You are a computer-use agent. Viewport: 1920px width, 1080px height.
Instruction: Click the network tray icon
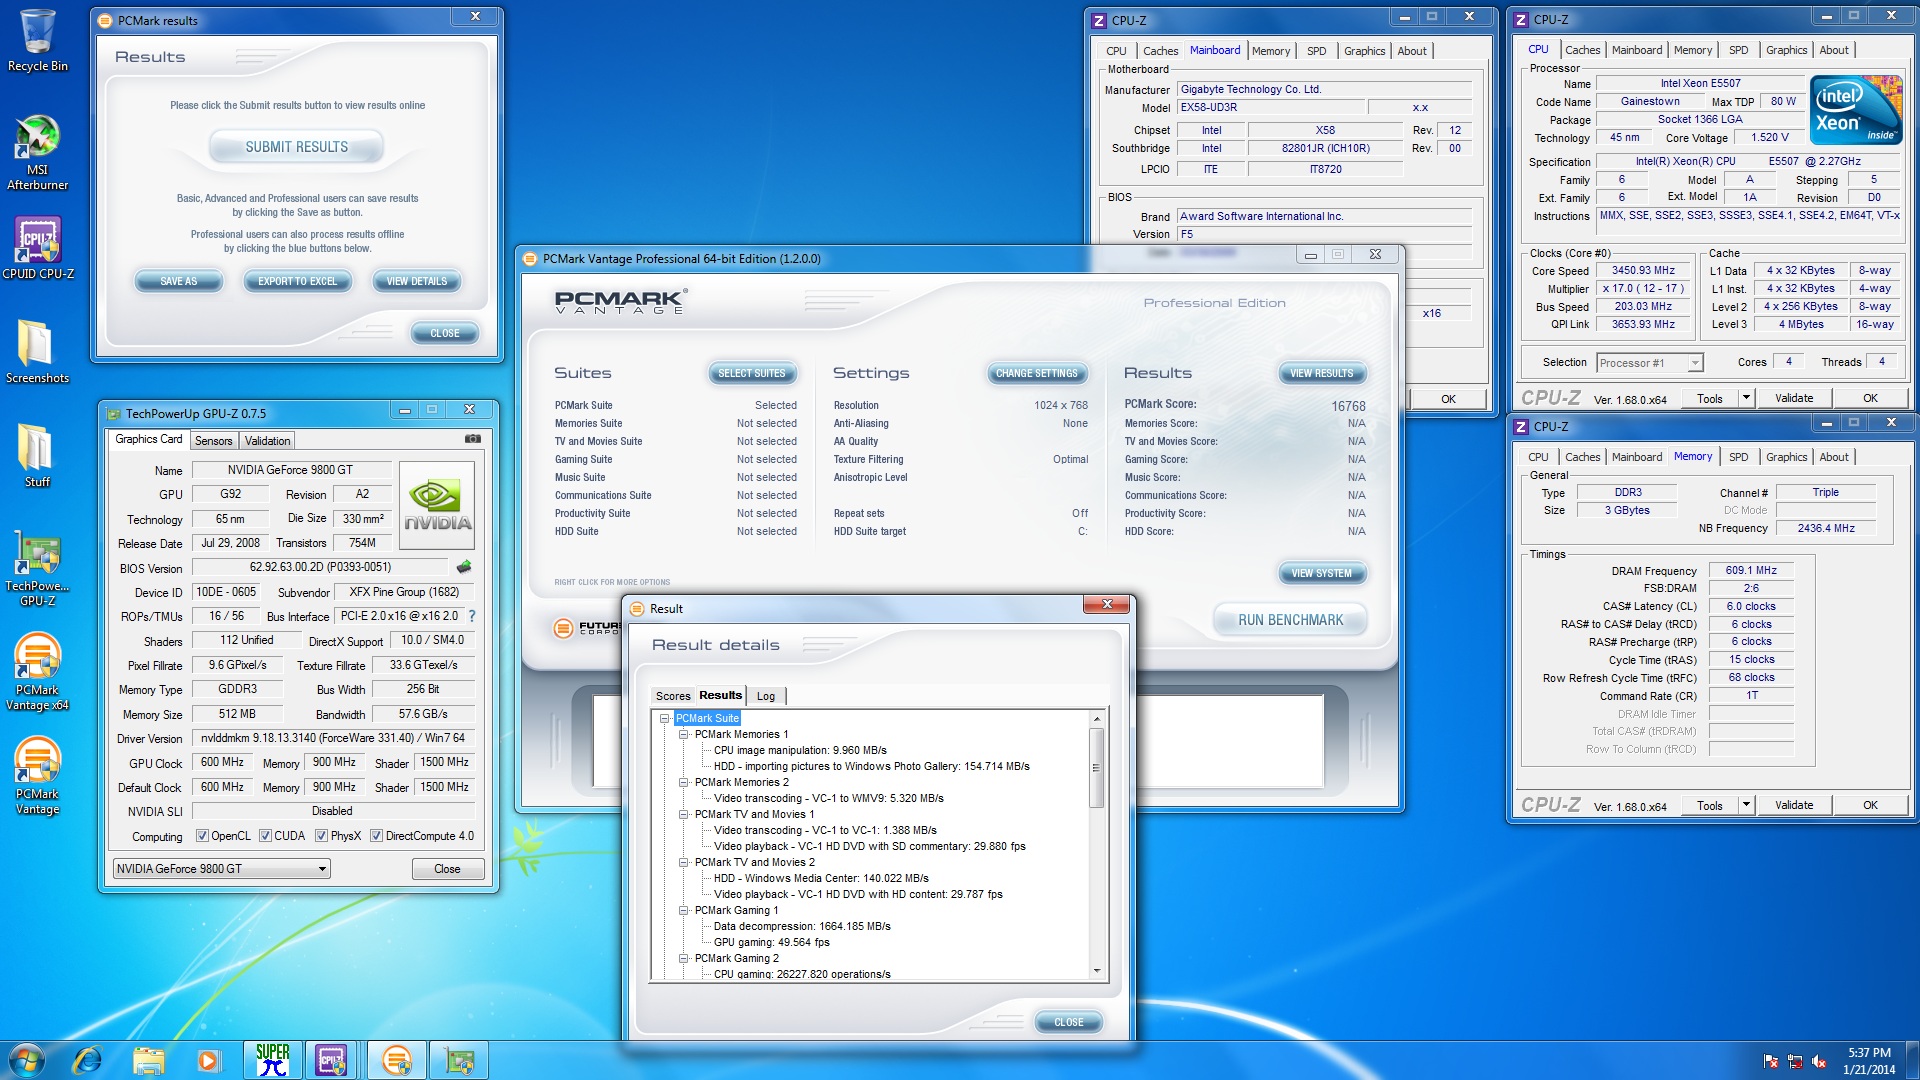[1795, 1061]
